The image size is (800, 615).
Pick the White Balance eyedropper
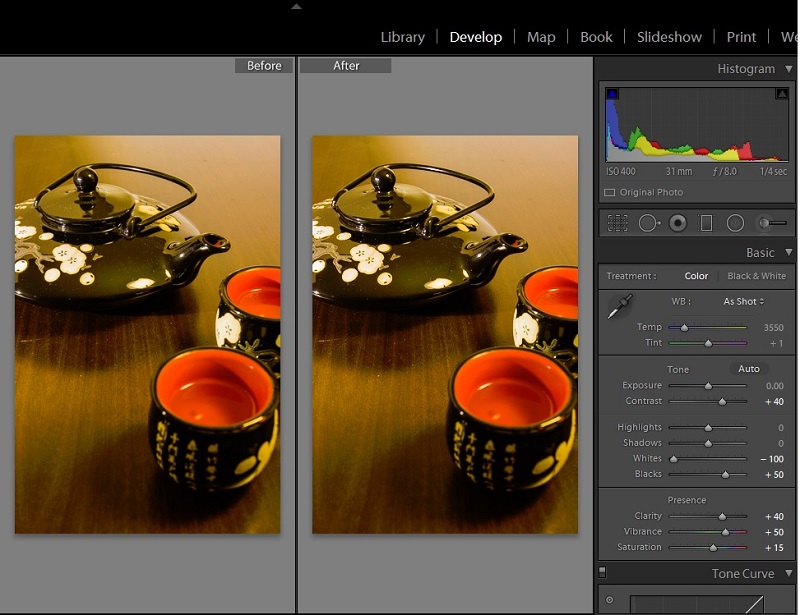pyautogui.click(x=620, y=307)
